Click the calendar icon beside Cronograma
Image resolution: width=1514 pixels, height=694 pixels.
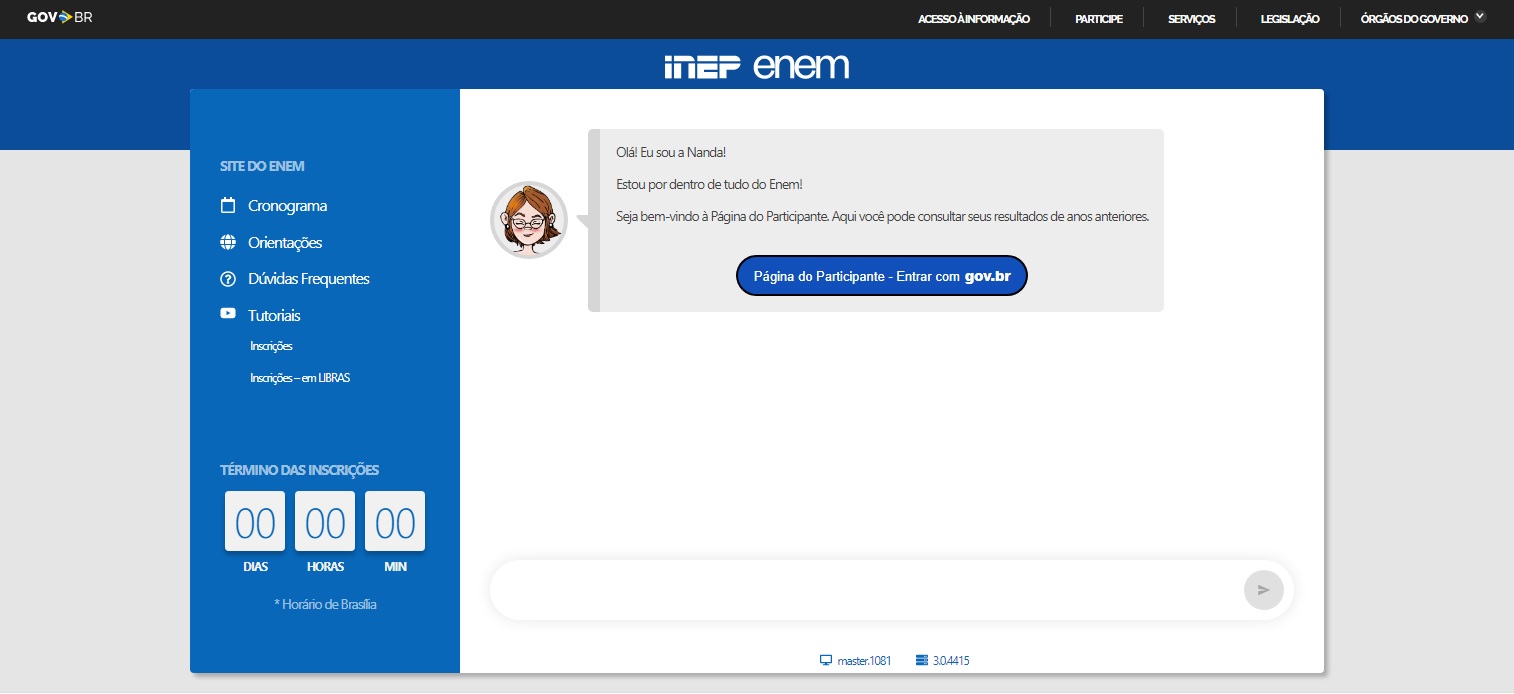coord(227,205)
